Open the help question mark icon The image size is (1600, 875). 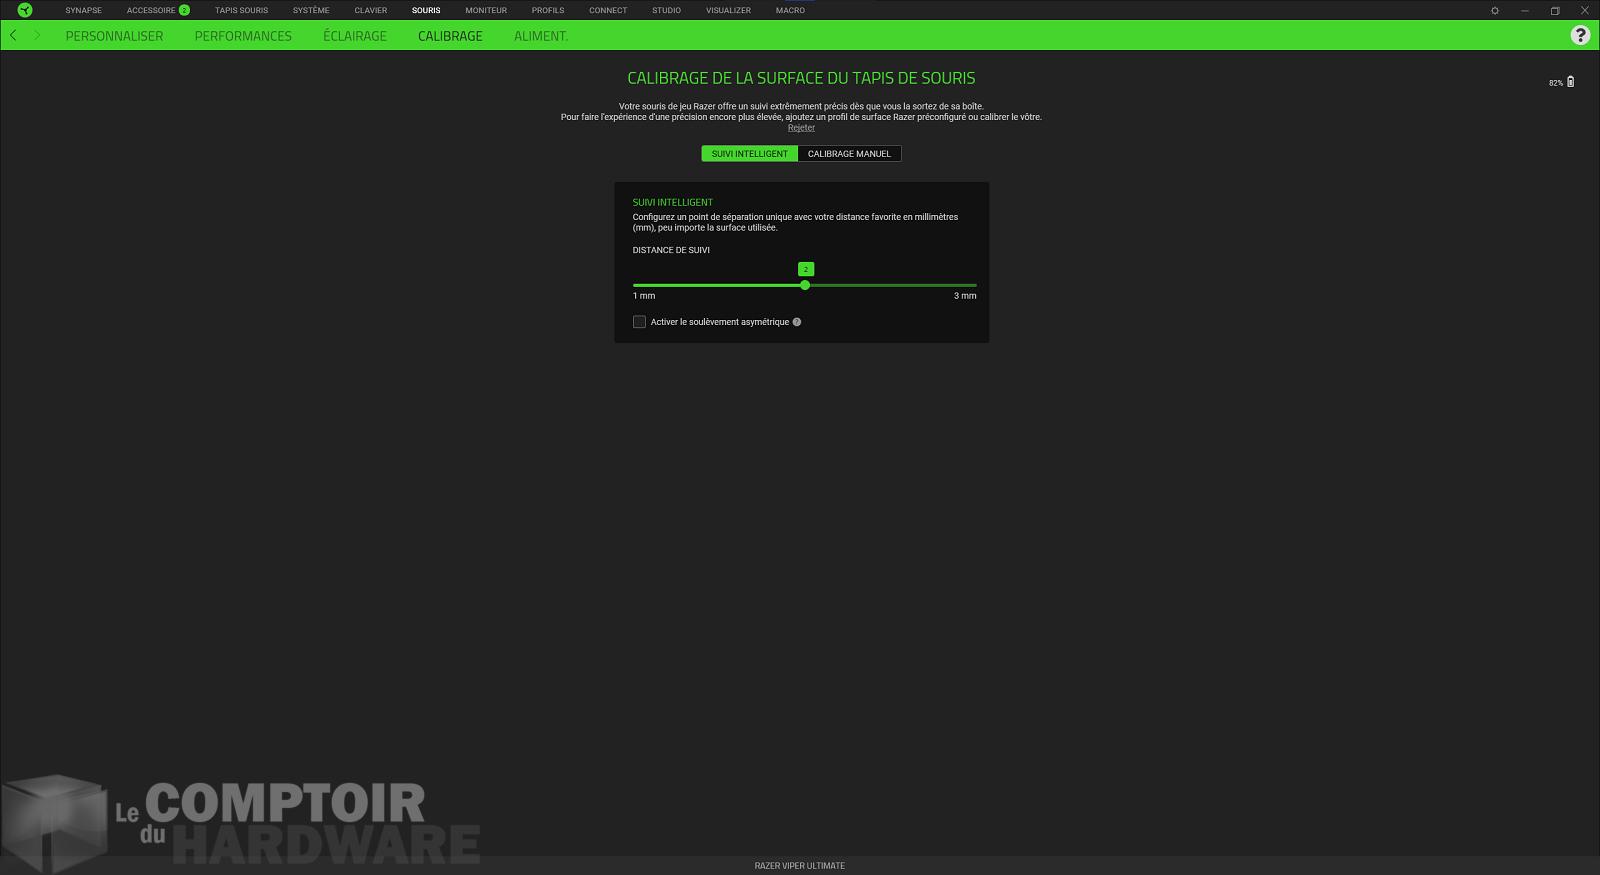[x=1580, y=35]
